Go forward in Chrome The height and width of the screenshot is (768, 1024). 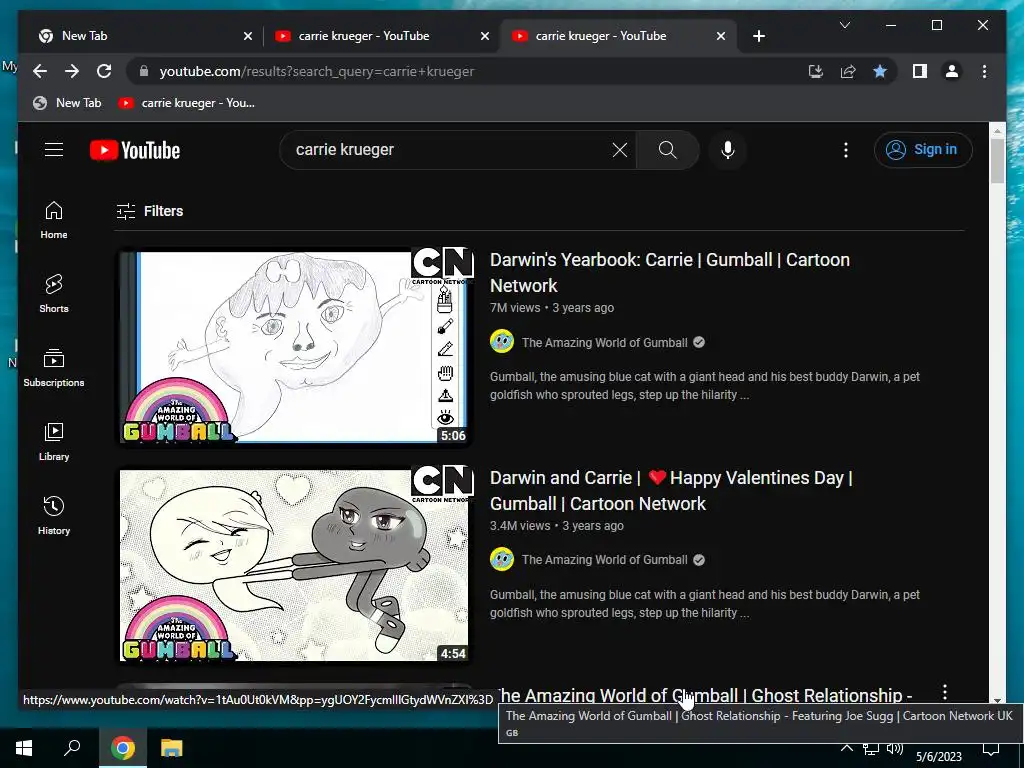(72, 71)
